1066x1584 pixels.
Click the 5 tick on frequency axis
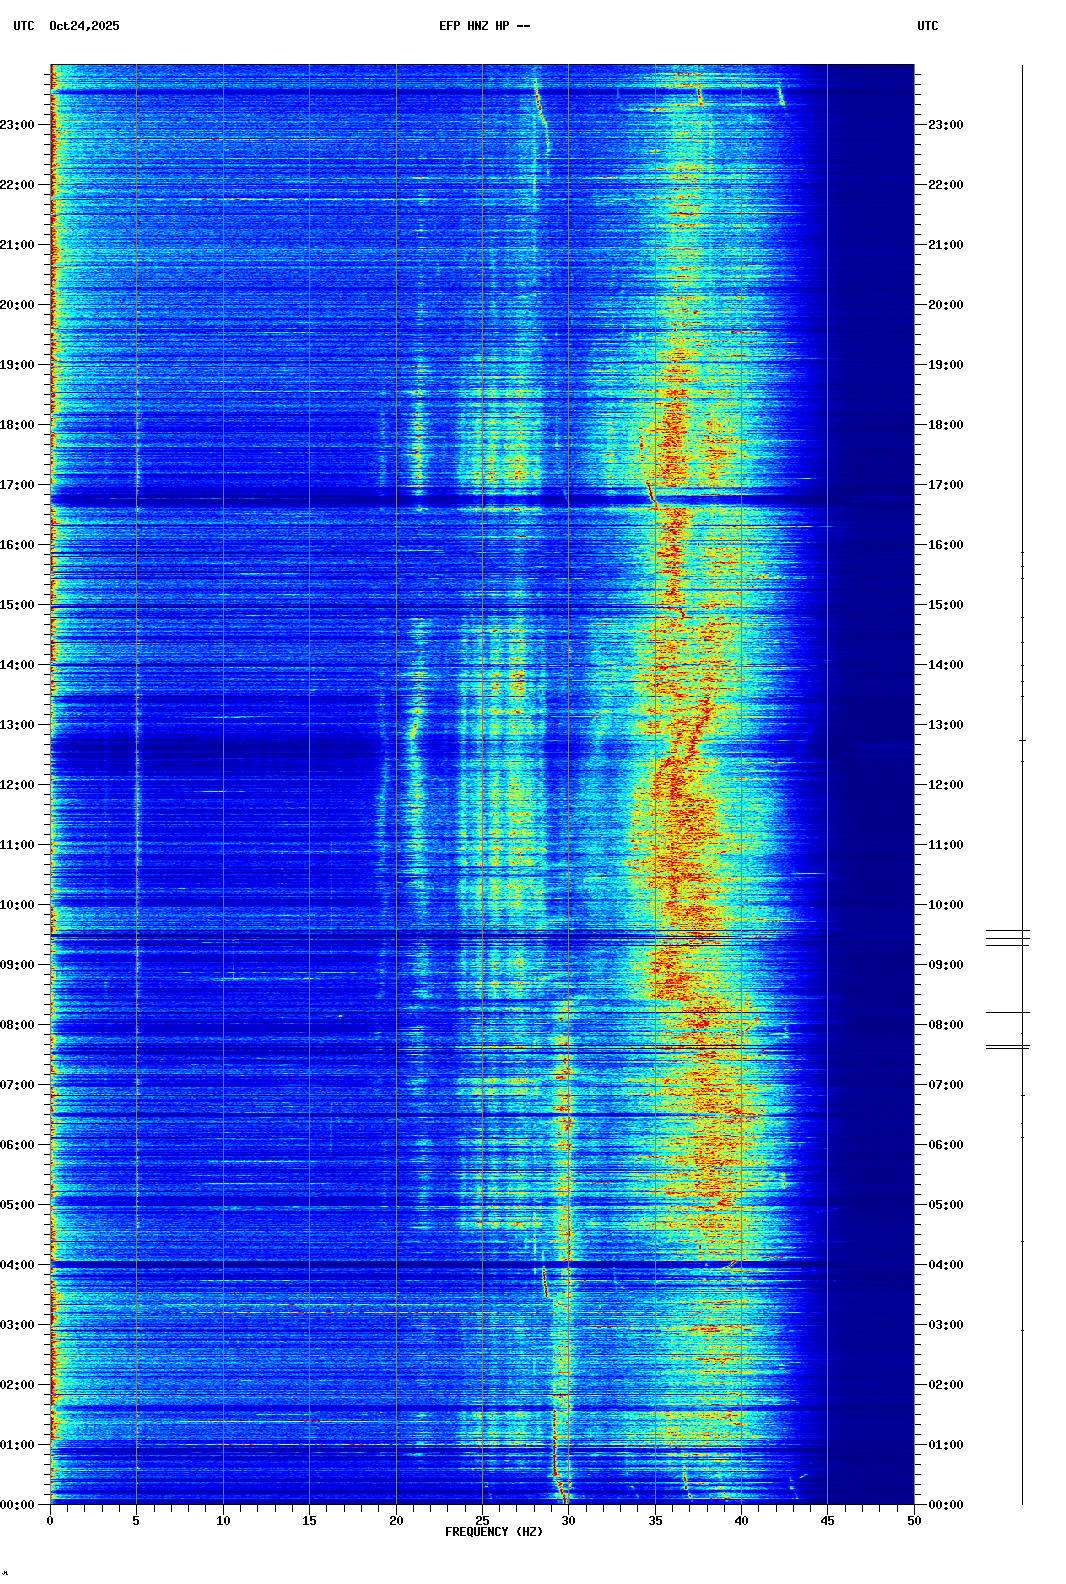(x=136, y=1521)
